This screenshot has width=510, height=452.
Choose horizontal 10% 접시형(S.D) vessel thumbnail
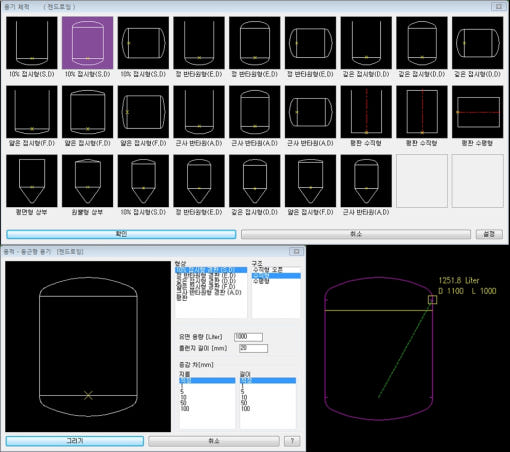[x=143, y=43]
